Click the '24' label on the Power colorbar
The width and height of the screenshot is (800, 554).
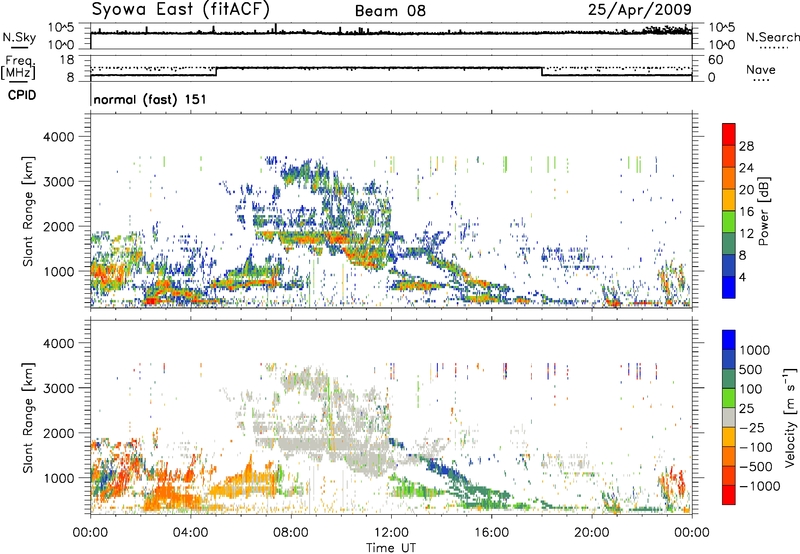click(x=746, y=168)
